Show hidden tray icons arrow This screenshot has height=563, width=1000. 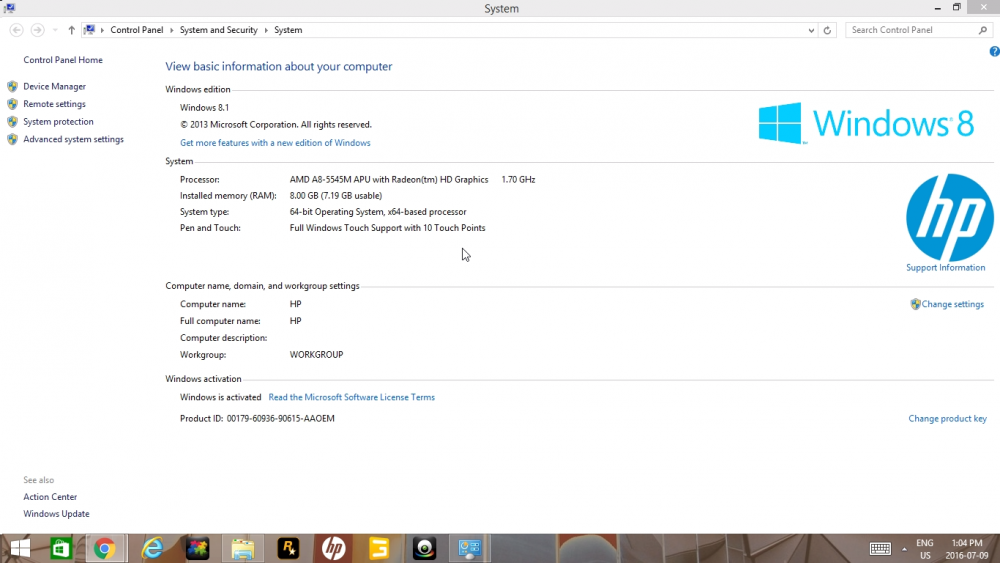coord(904,548)
